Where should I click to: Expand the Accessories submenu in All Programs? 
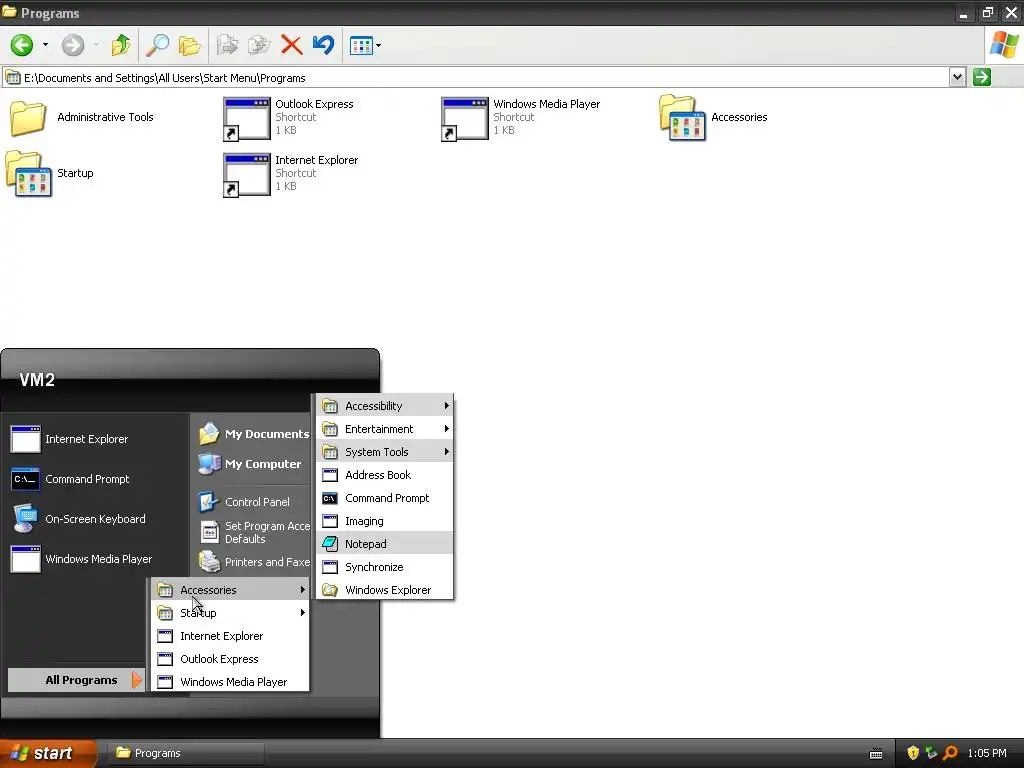click(231, 590)
